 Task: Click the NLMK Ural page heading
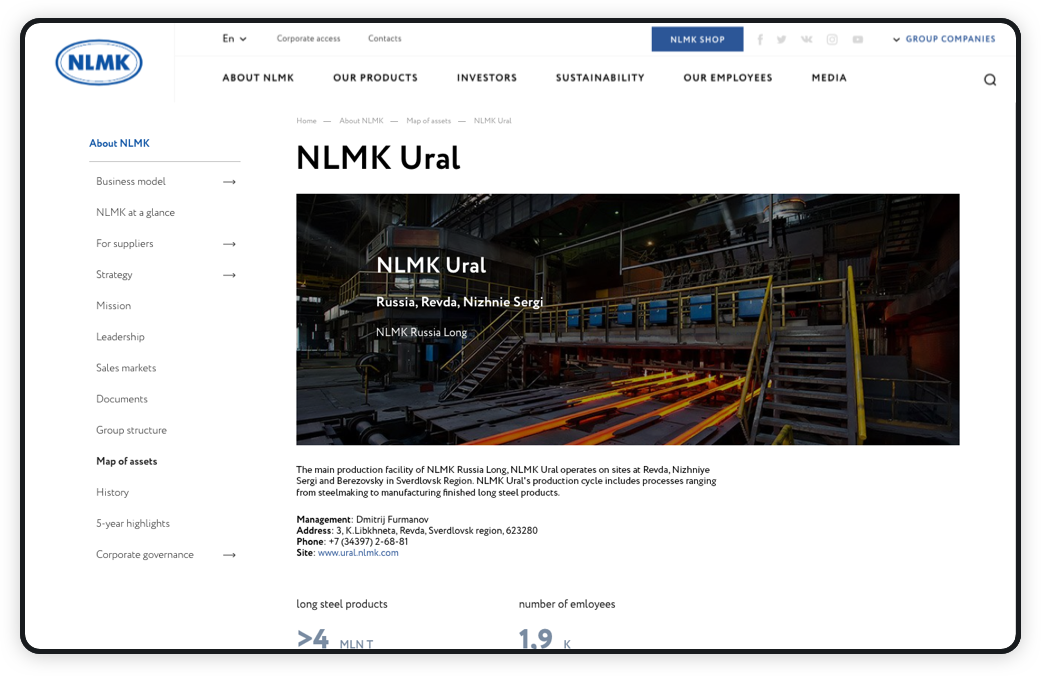[378, 158]
